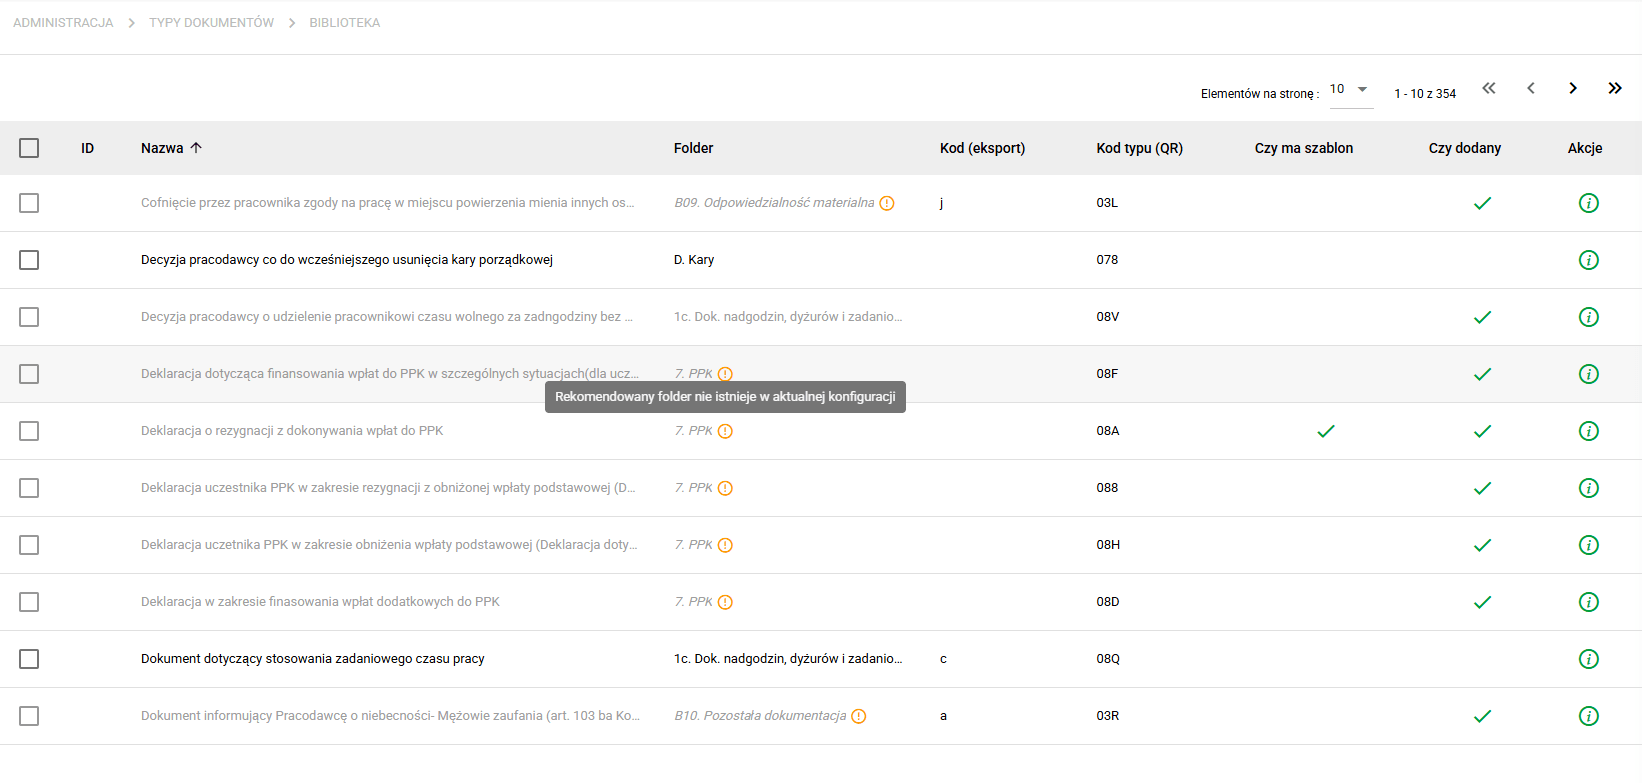Check the row Decyzja pracodawcy co do wcześniejszego usunięcia
The height and width of the screenshot is (783, 1642).
[29, 260]
